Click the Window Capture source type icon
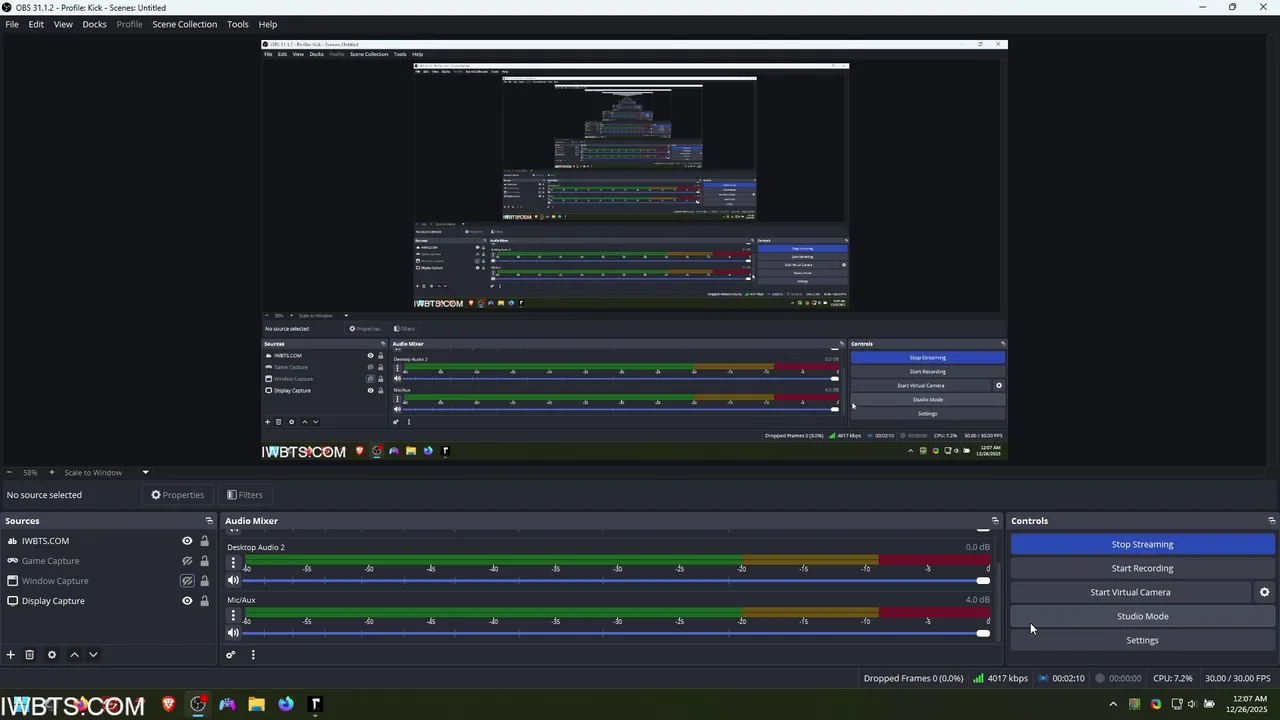 pyautogui.click(x=12, y=581)
